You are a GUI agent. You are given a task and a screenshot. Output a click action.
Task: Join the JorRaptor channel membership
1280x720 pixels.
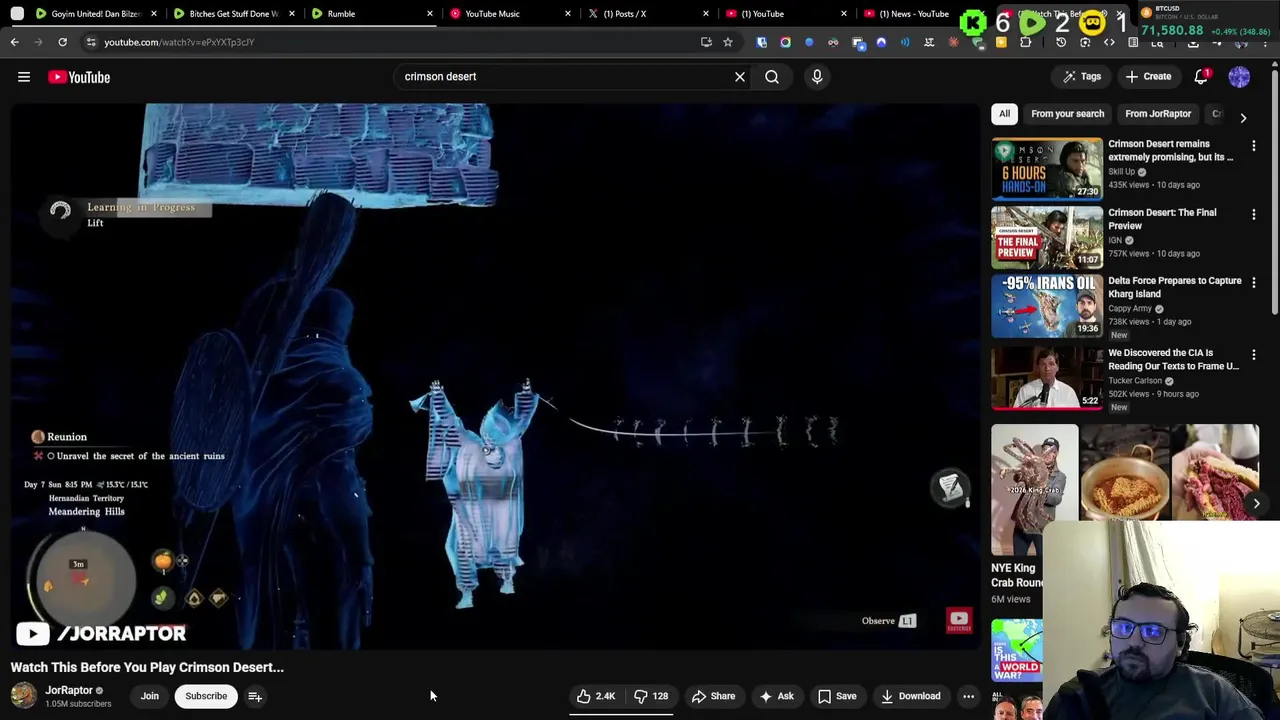pyautogui.click(x=150, y=696)
